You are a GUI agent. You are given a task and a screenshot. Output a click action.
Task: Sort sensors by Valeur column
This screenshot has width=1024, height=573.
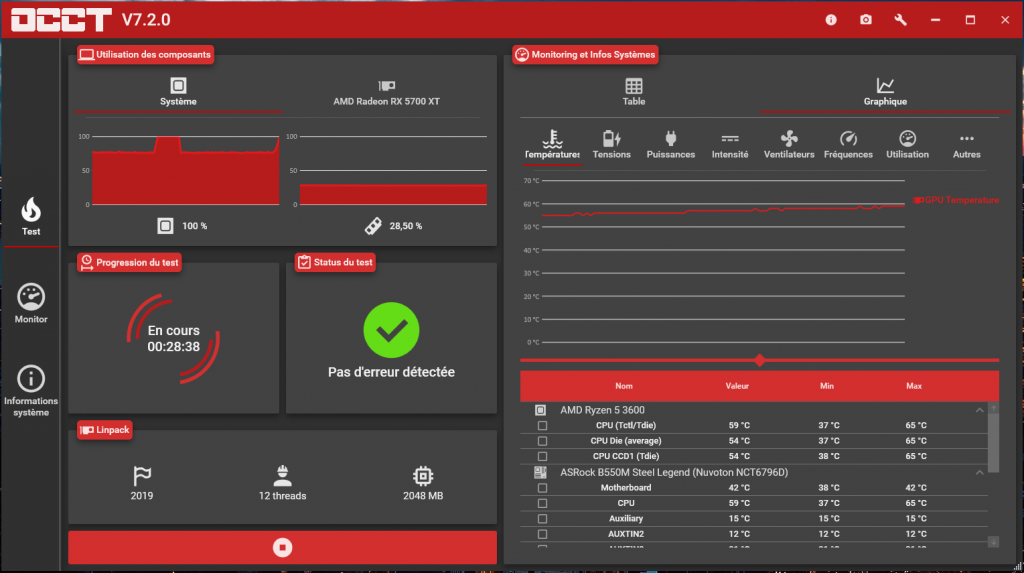pos(737,386)
